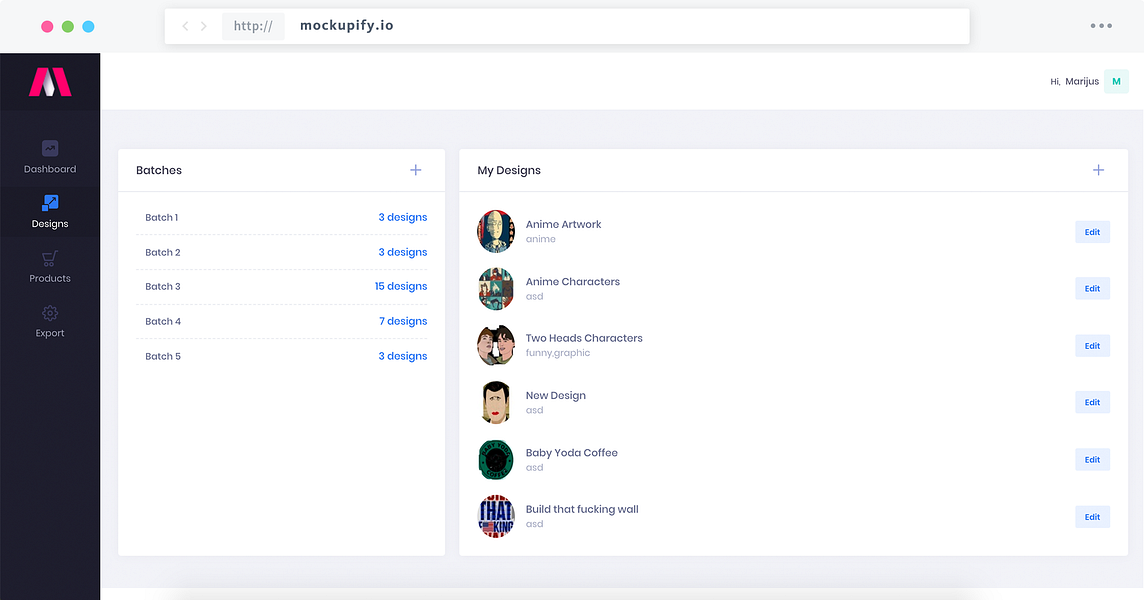Click the pink window close dot
Image resolution: width=1144 pixels, height=600 pixels.
[x=47, y=26]
